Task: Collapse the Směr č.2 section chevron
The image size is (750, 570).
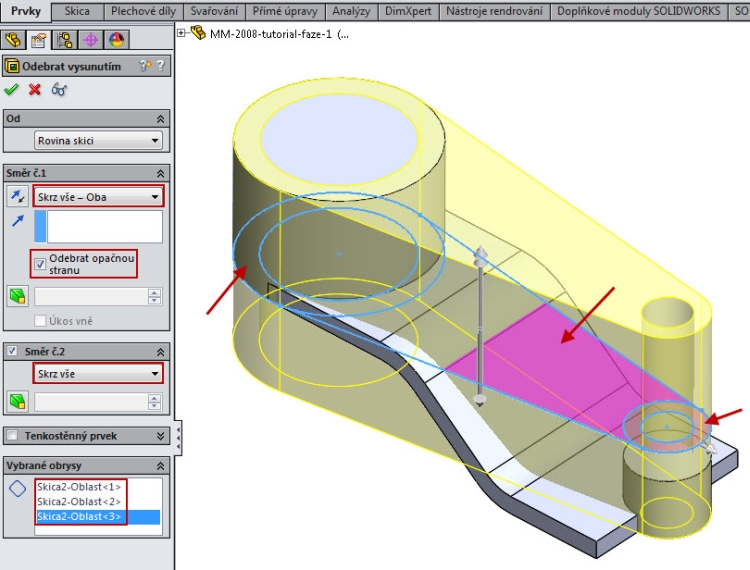Action: [x=160, y=352]
